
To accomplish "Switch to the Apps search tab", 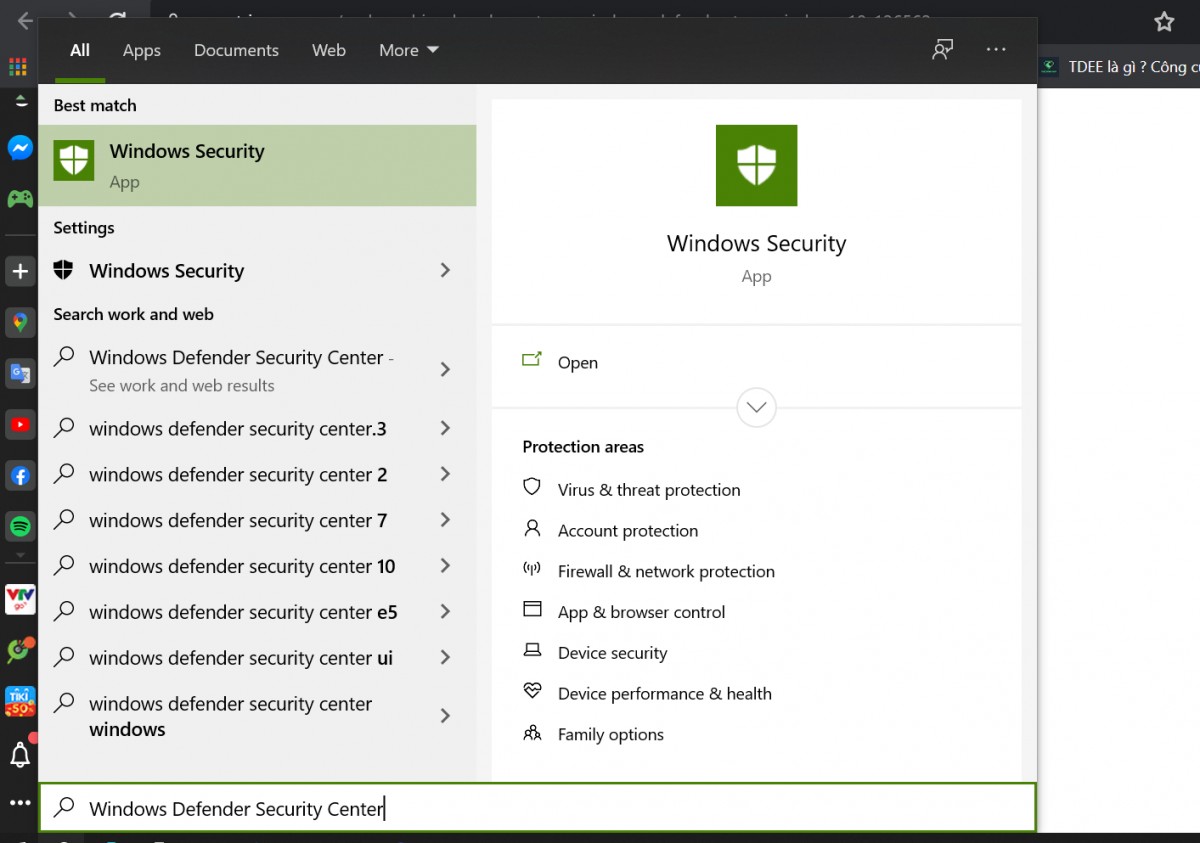I will (141, 50).
